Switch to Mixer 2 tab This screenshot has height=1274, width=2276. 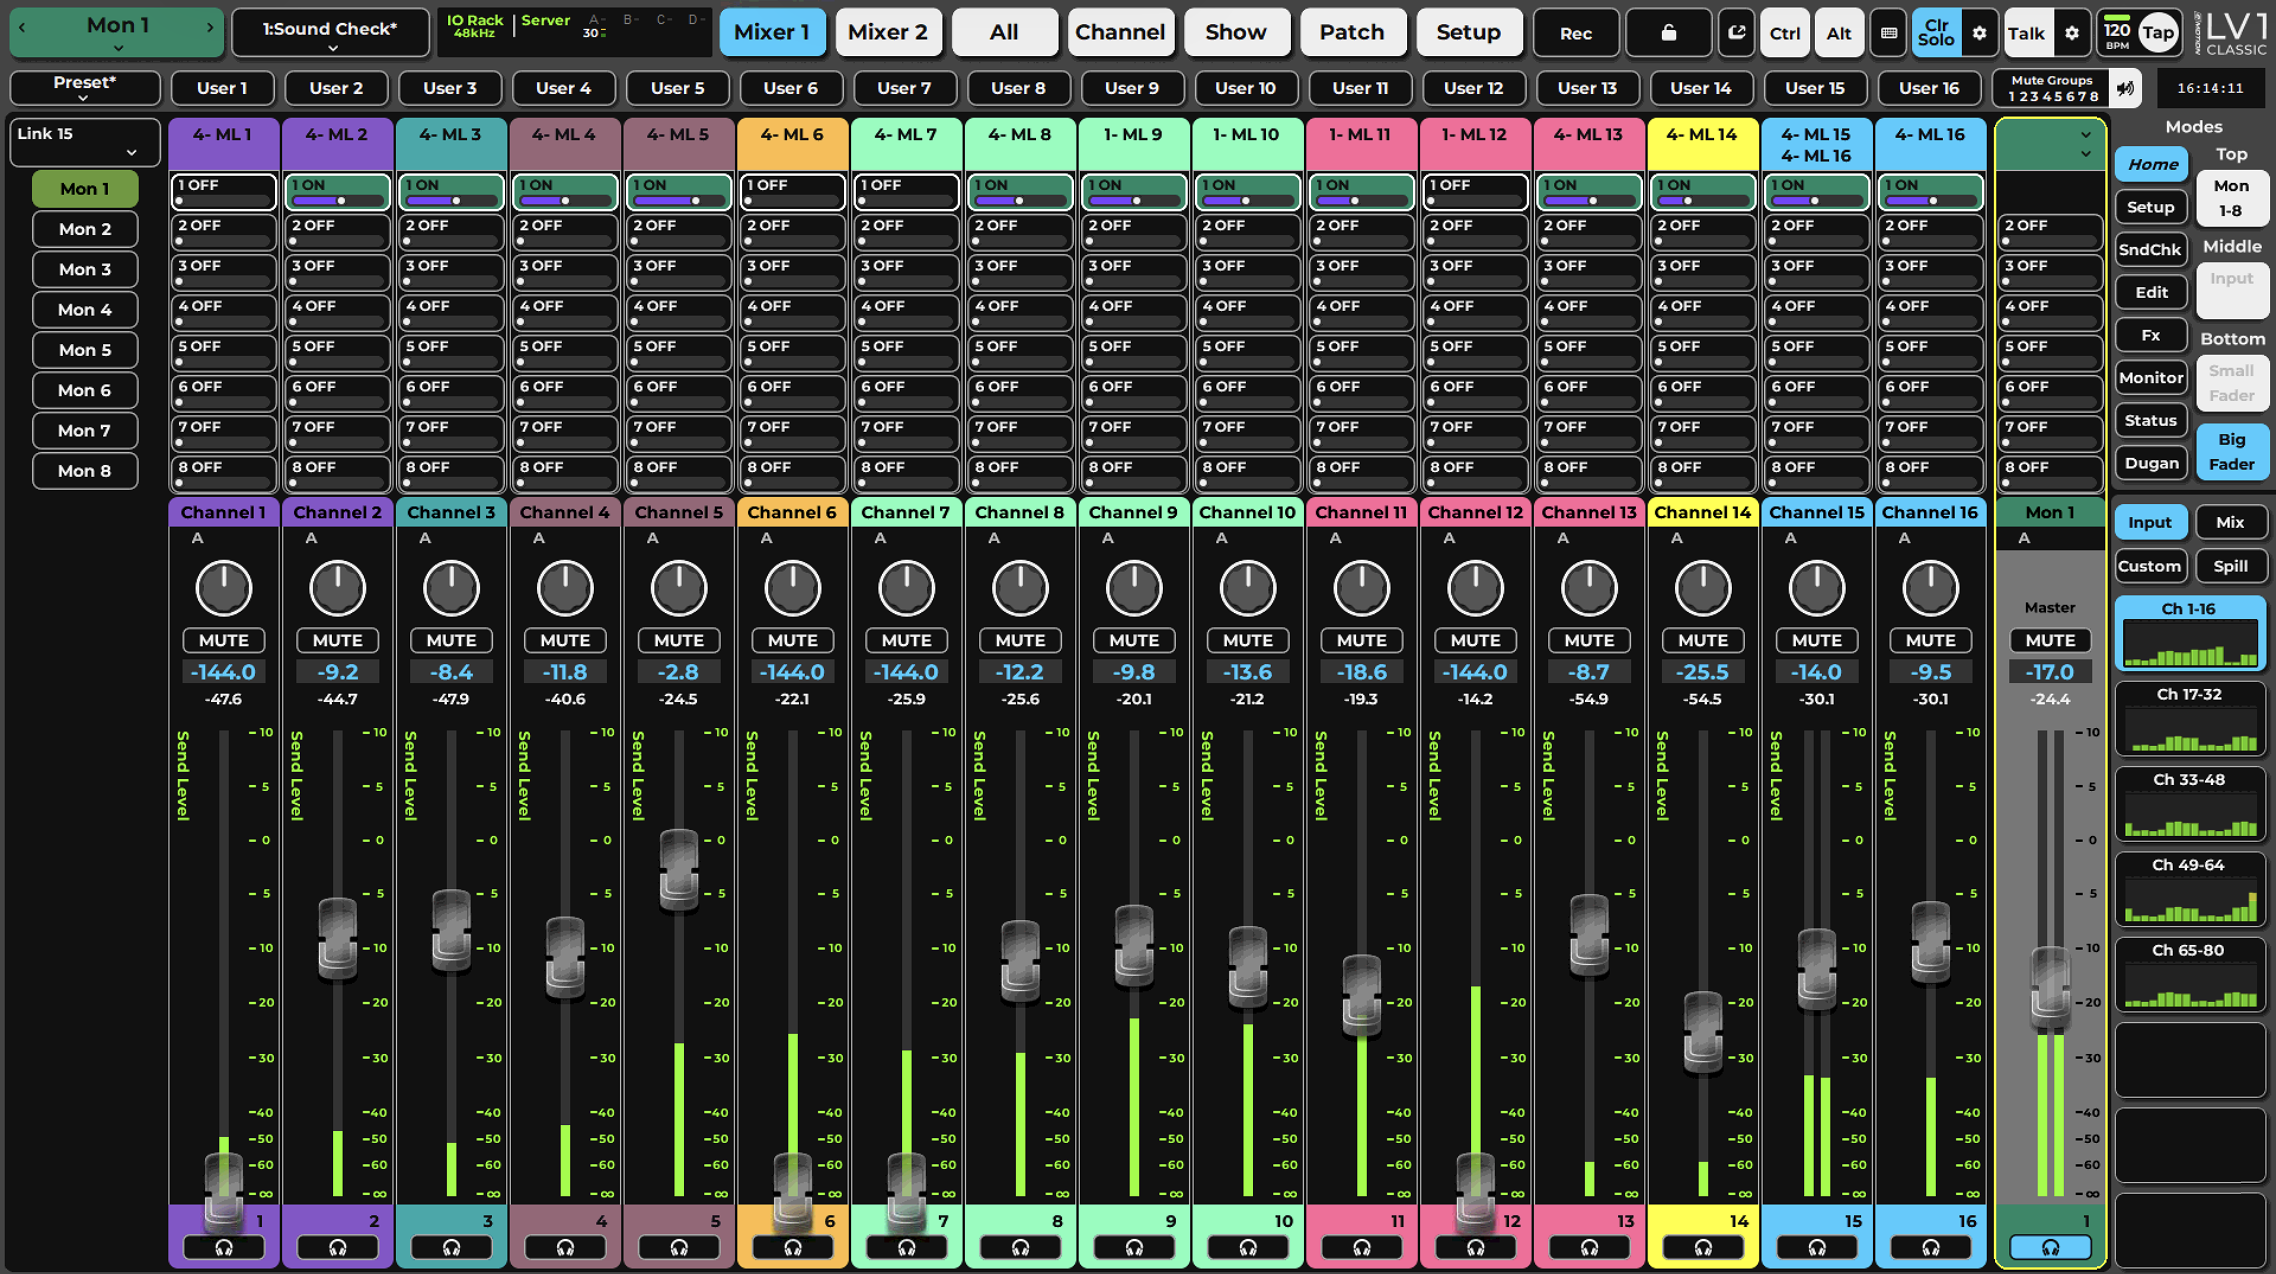(x=888, y=32)
